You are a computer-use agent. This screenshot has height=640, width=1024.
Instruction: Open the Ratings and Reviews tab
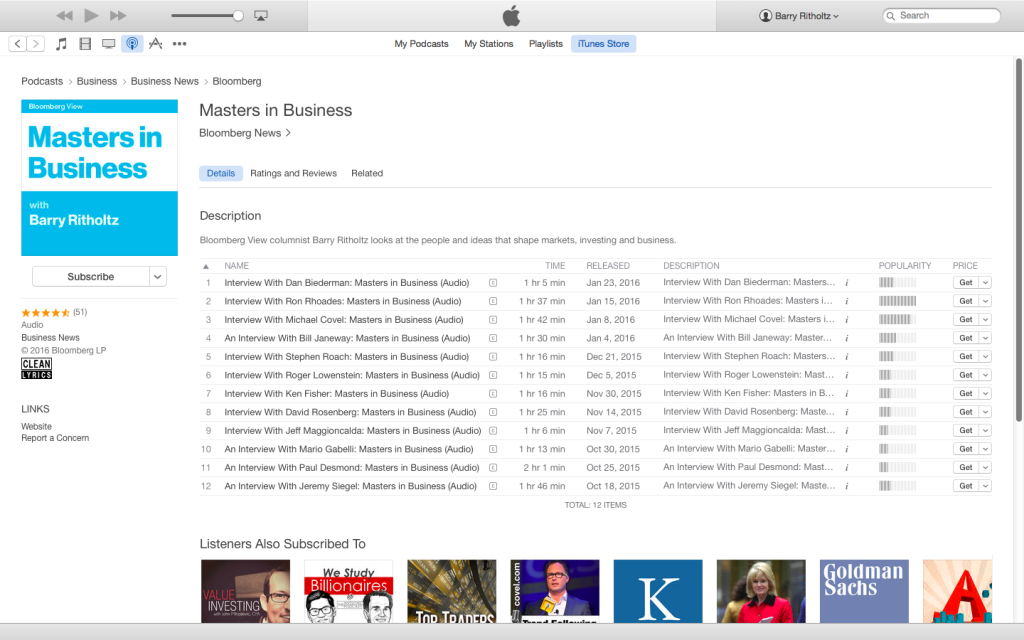[x=293, y=173]
